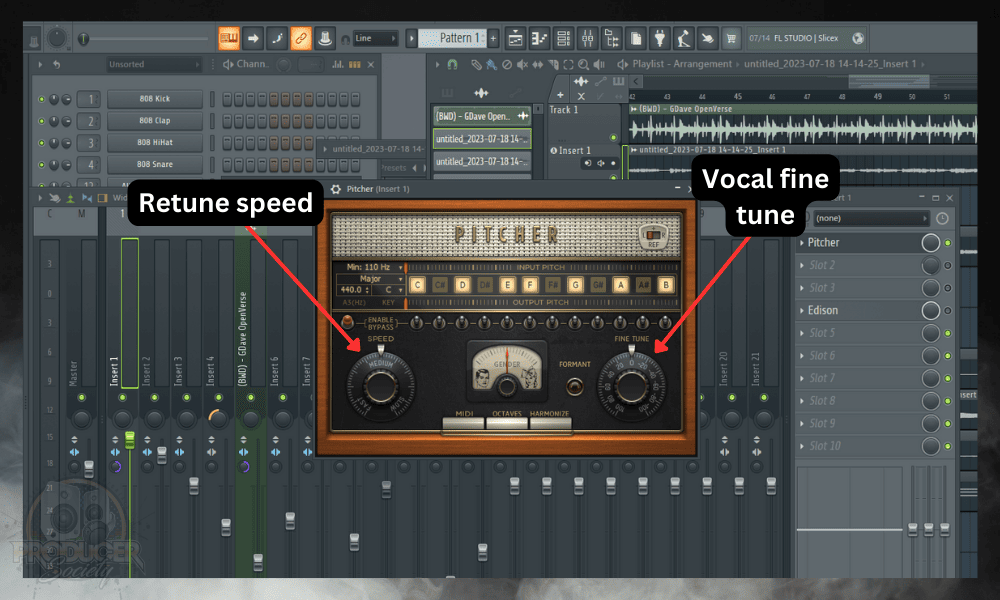
Task: Click the 808 Snare channel button
Action: click(154, 165)
